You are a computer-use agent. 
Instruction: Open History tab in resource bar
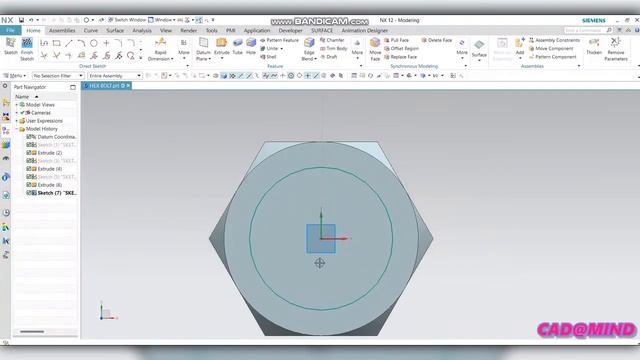(x=6, y=213)
